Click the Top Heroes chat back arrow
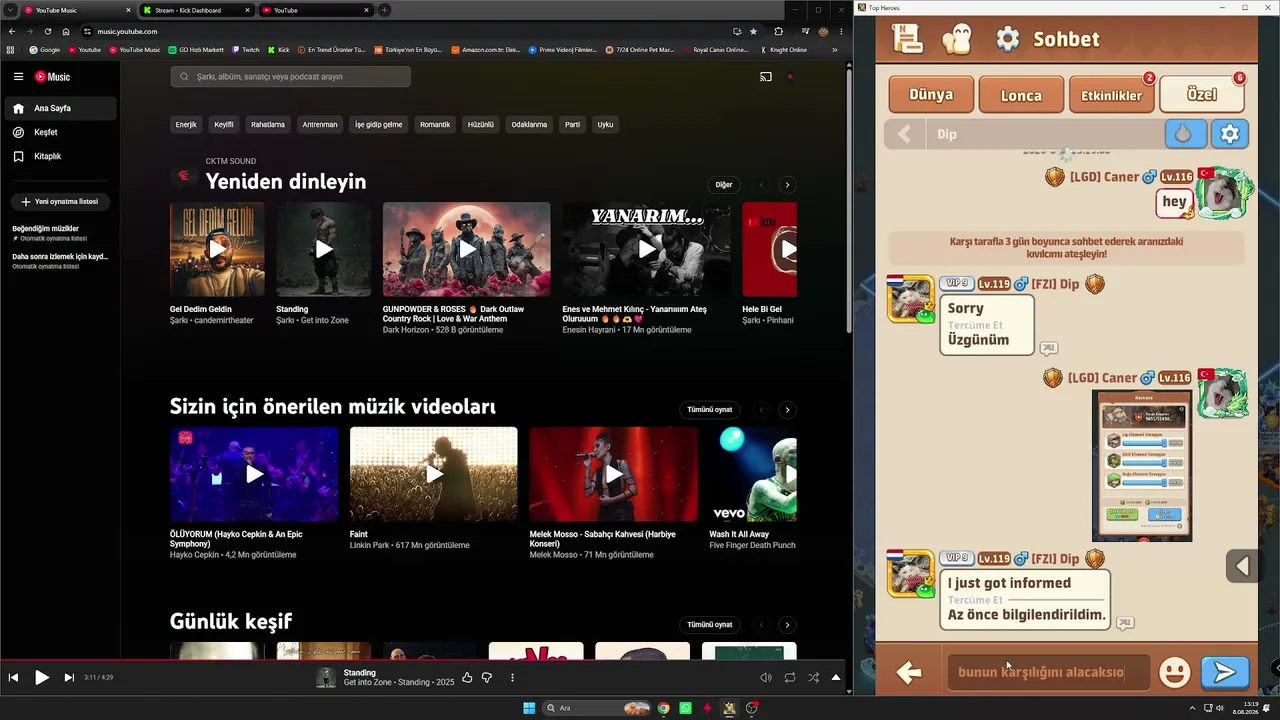 tap(909, 673)
